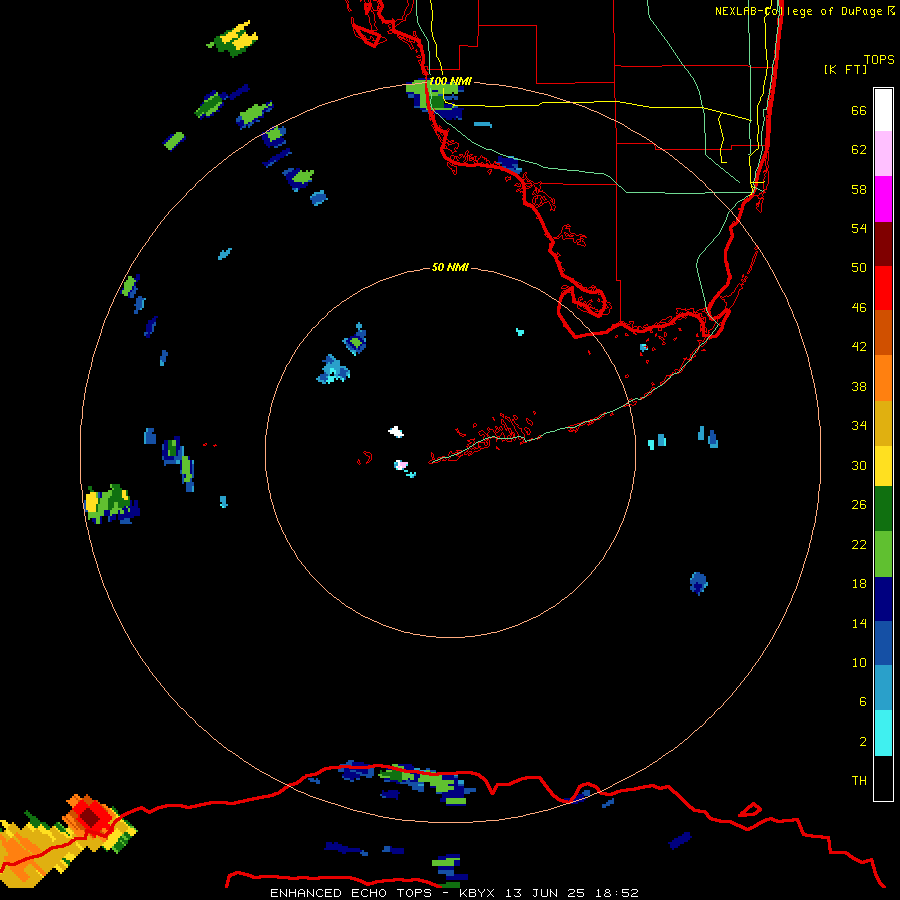Viewport: 900px width, 900px height.
Task: Select the bright red legend swatch
Action: (883, 288)
